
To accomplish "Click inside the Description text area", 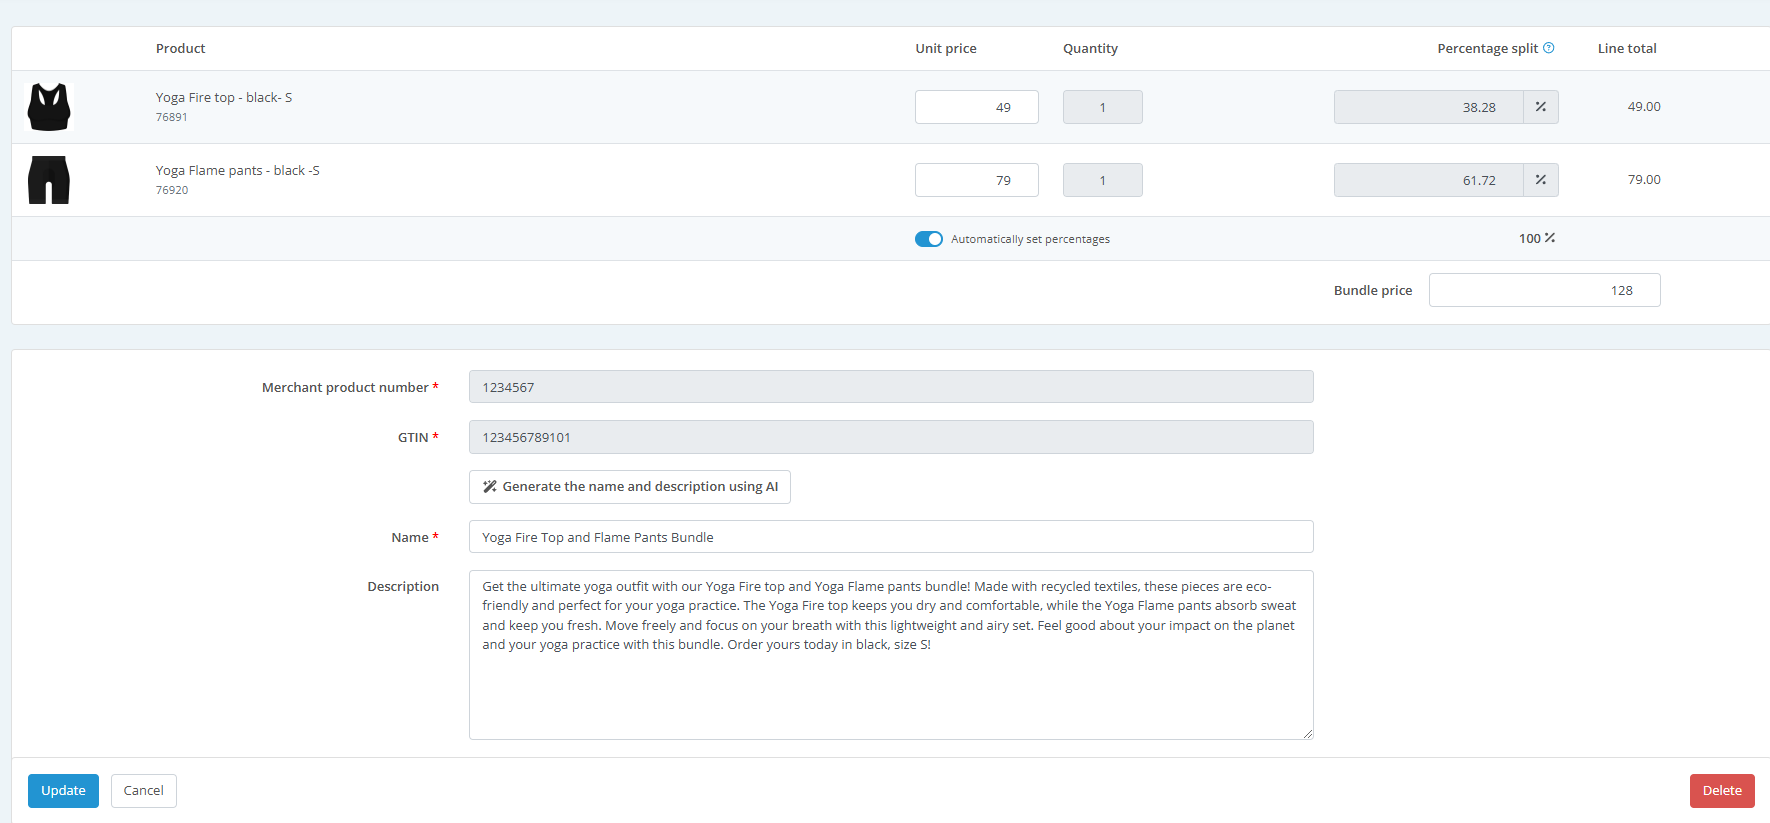I will (890, 690).
